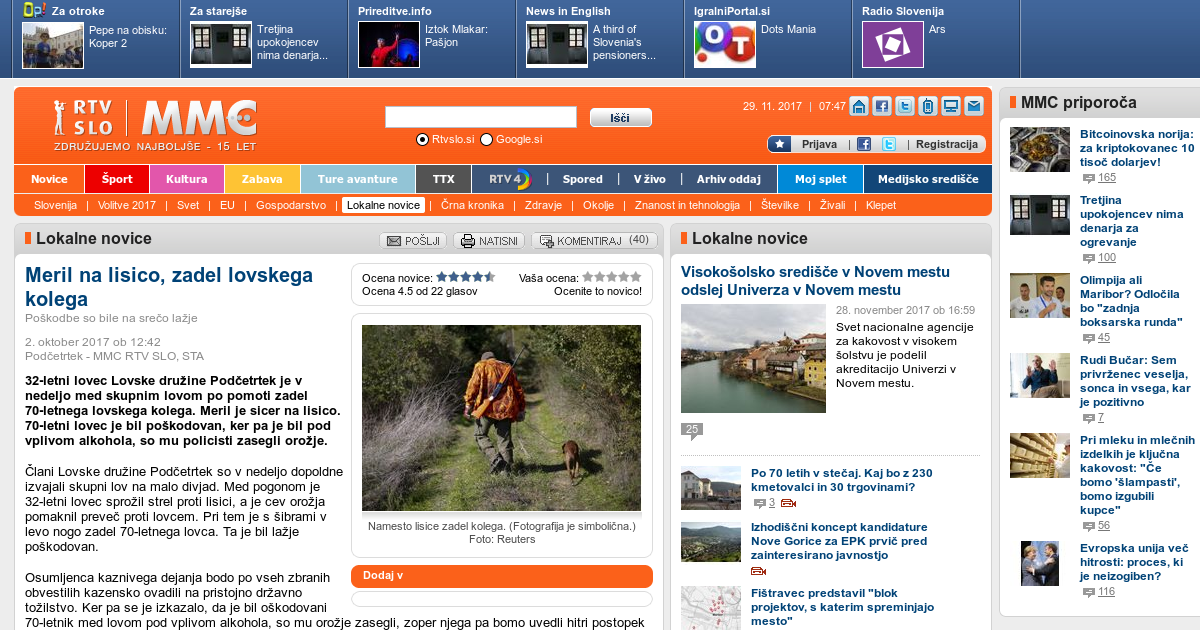Click the envelope mail icon in header
Viewport: 1200px width, 630px height.
tap(973, 106)
